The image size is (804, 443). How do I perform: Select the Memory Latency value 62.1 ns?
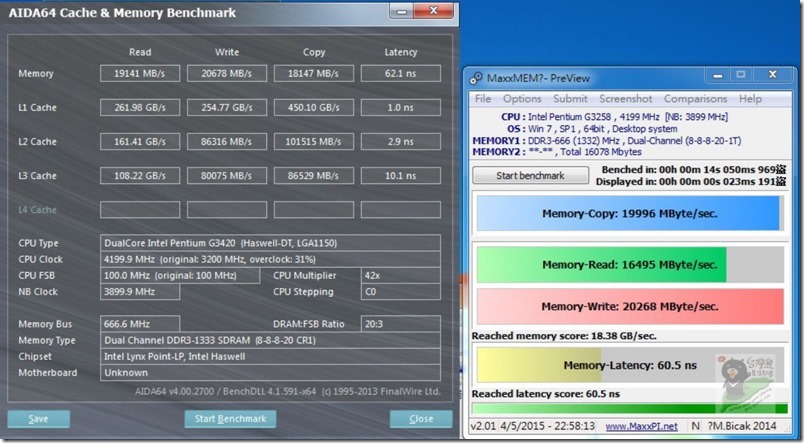coord(400,73)
